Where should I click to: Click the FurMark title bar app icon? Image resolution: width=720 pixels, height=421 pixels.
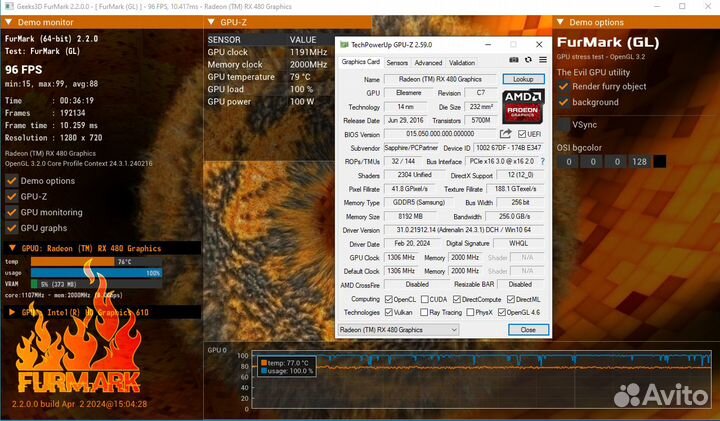(9, 6)
